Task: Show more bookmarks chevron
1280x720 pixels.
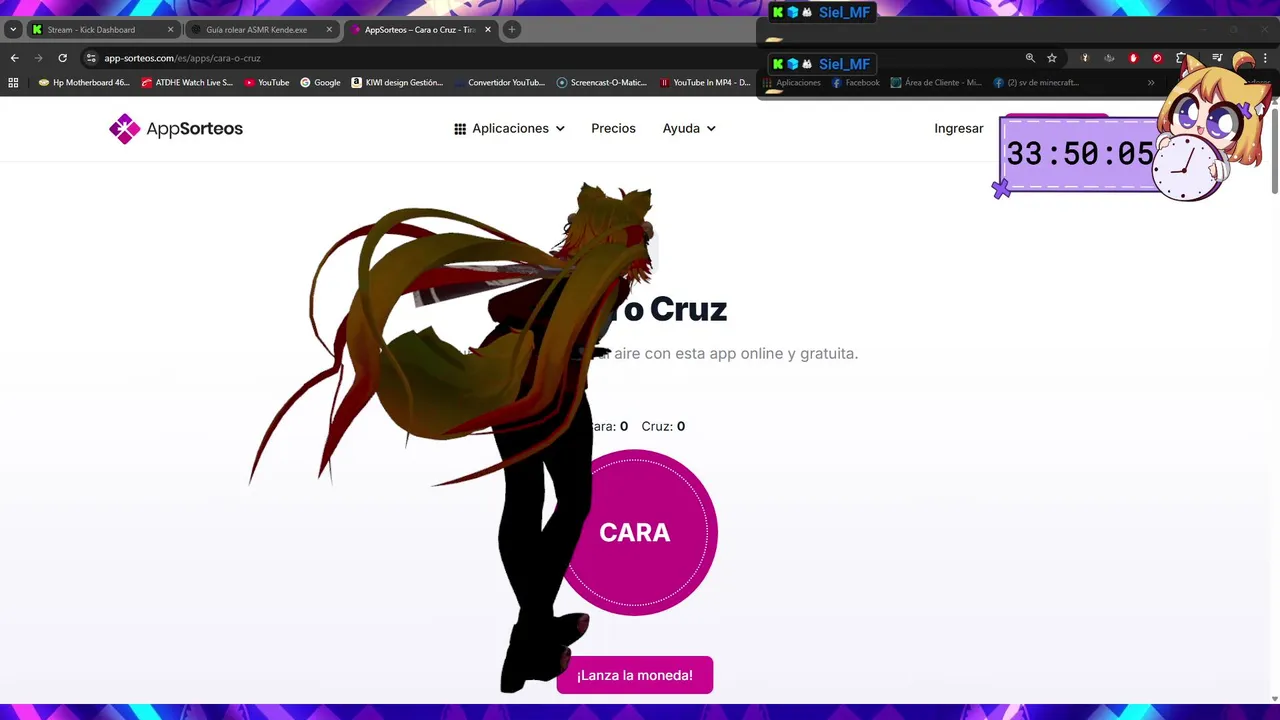Action: pos(1151,83)
